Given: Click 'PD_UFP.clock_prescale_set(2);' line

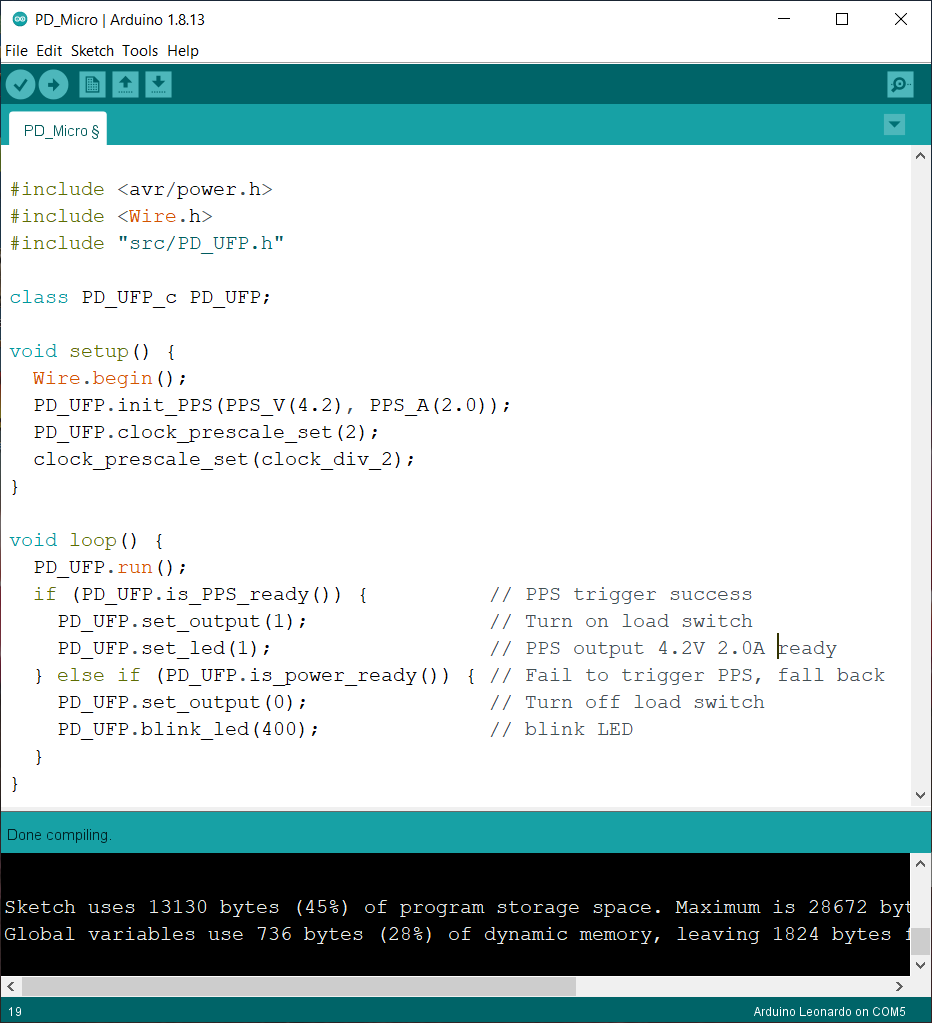Looking at the screenshot, I should coord(206,432).
